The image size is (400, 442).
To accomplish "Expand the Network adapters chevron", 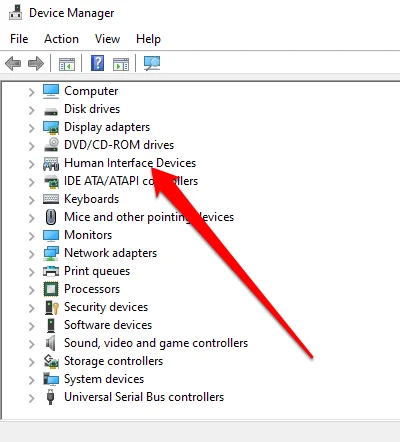I will [31, 254].
